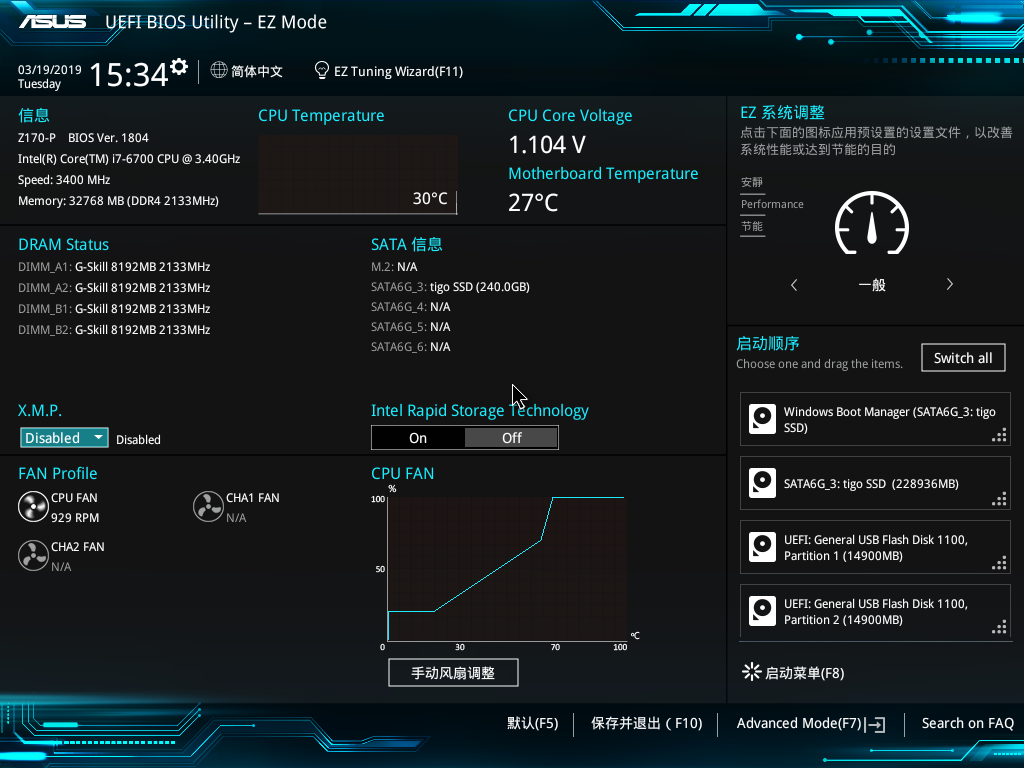Click 保存并退出 (F10)
The width and height of the screenshot is (1024, 768).
point(647,724)
